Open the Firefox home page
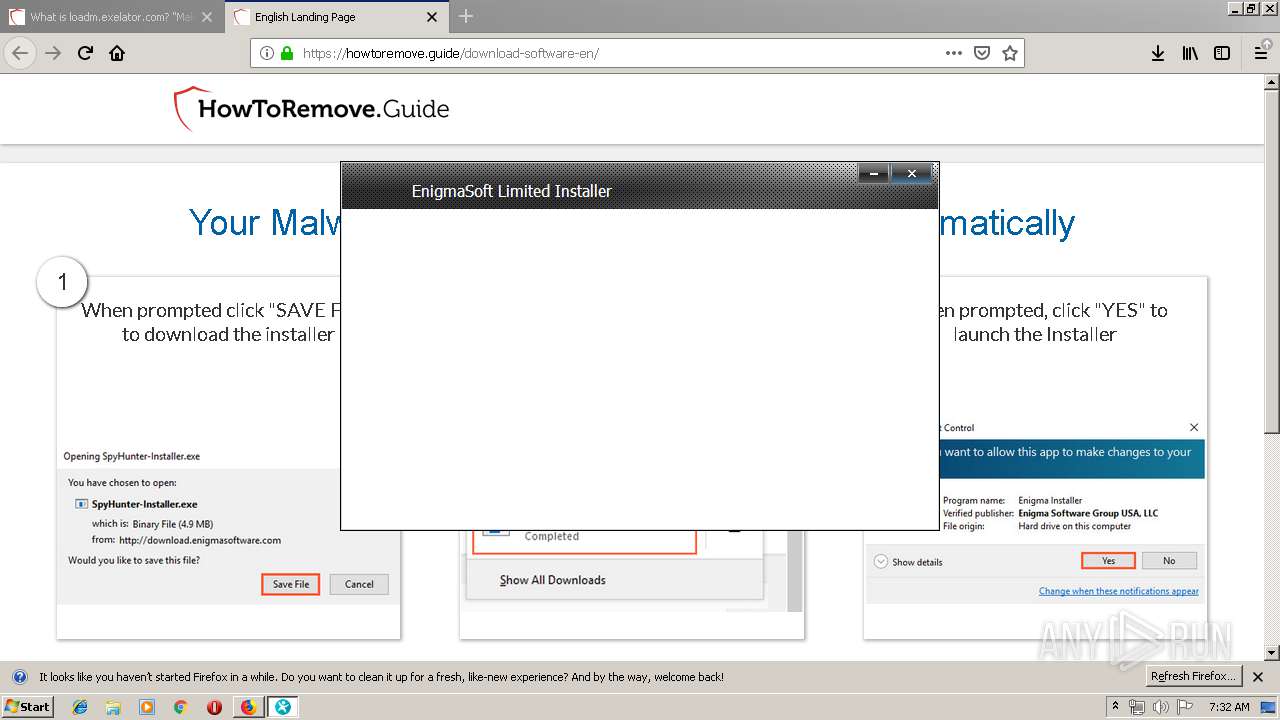This screenshot has width=1280, height=720. click(x=117, y=53)
